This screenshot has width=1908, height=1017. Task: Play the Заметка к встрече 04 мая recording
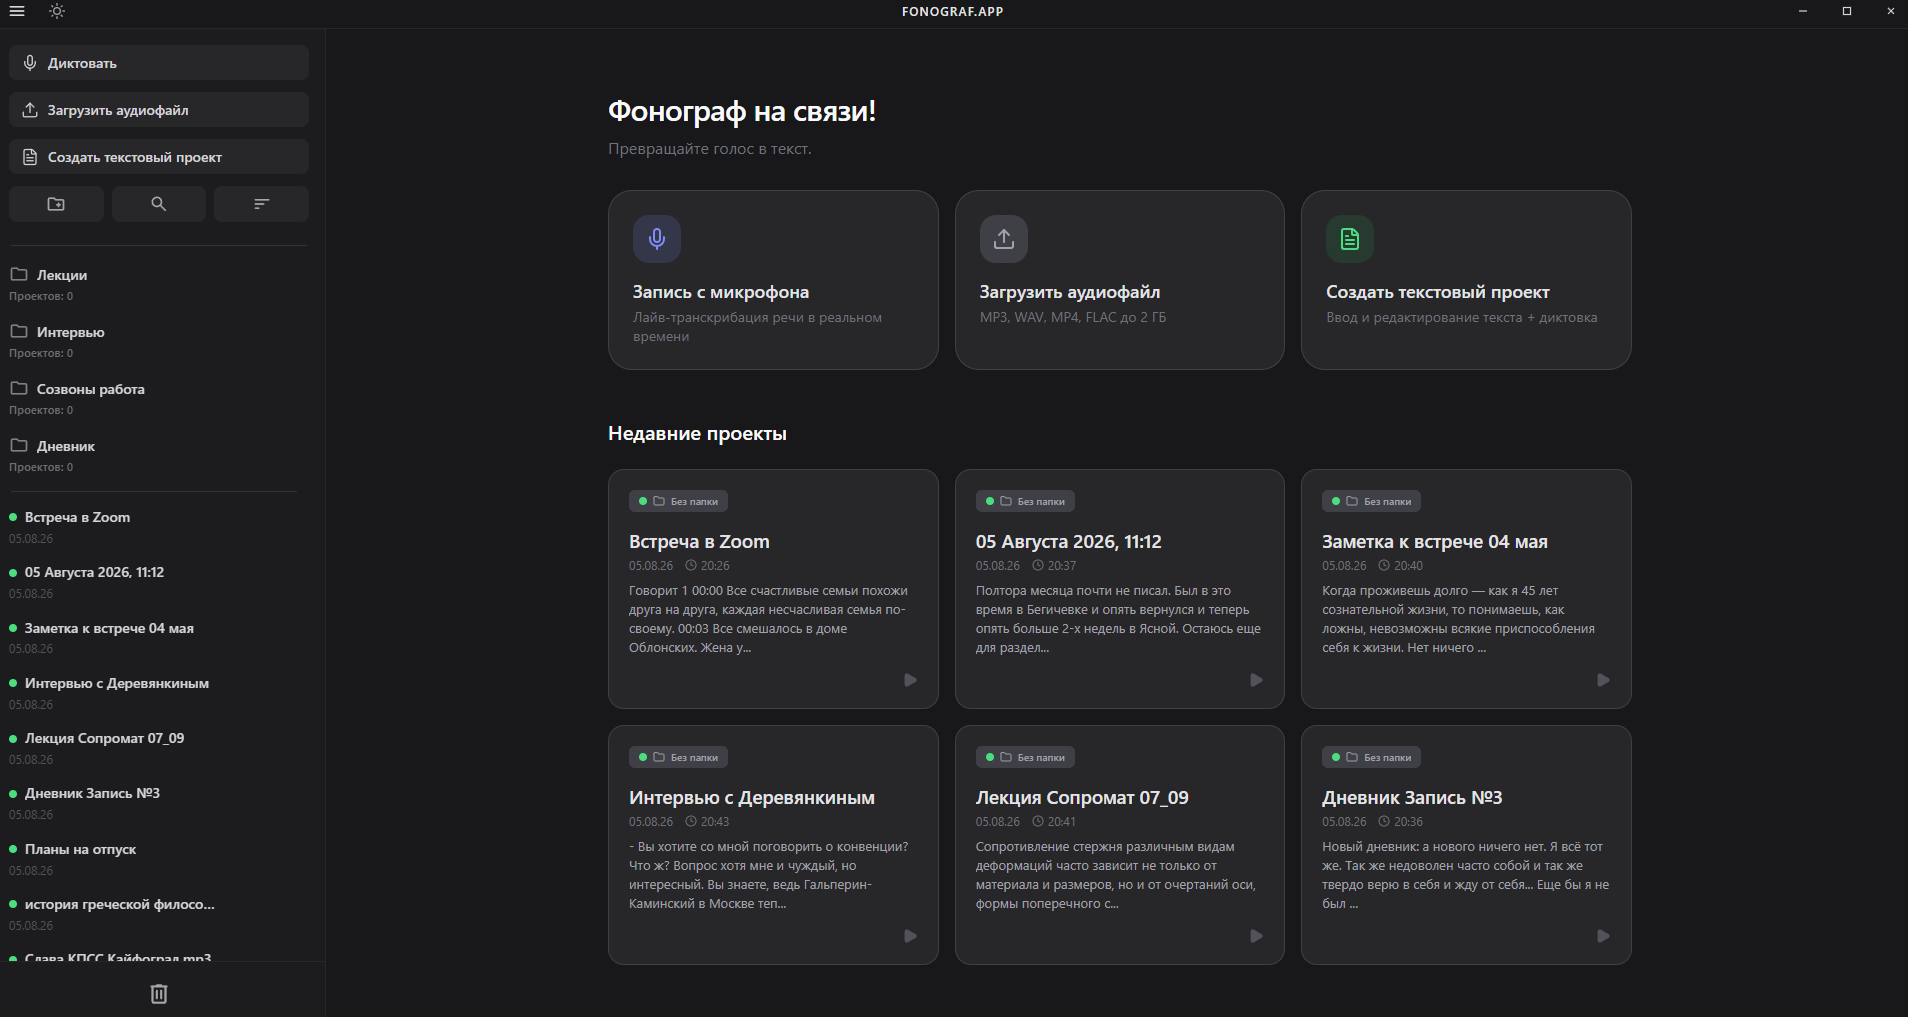[x=1603, y=680]
